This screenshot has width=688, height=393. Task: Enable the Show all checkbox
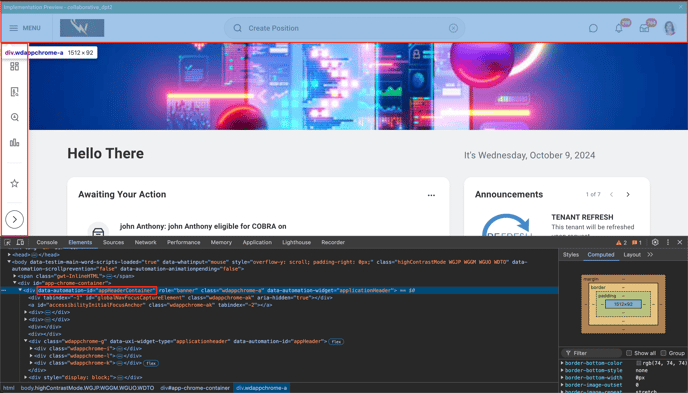[629, 353]
